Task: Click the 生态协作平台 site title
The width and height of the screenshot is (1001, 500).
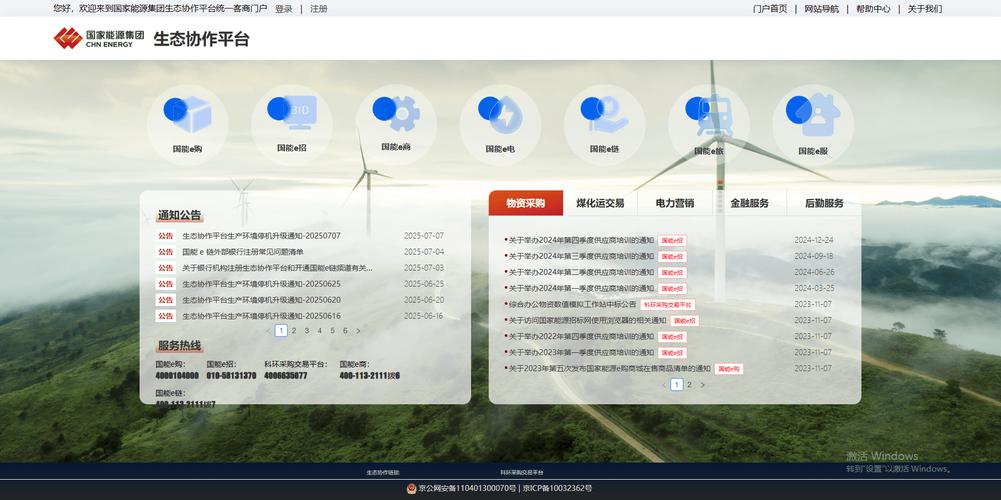Action: pos(201,39)
